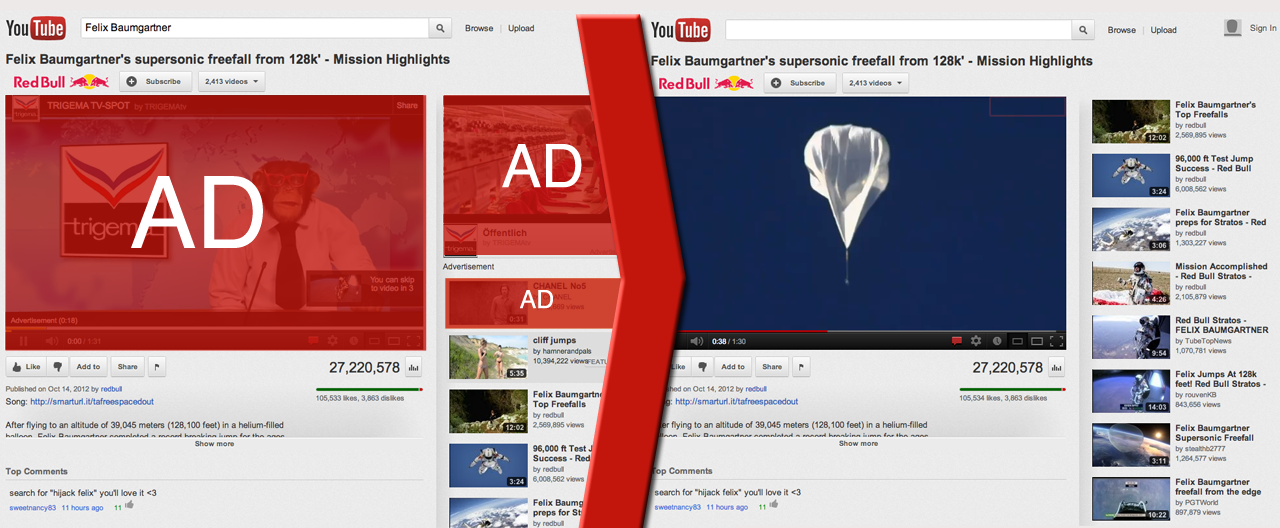Open smarturl.it song link on ad-free page
This screenshot has width=1280, height=528.
(736, 401)
